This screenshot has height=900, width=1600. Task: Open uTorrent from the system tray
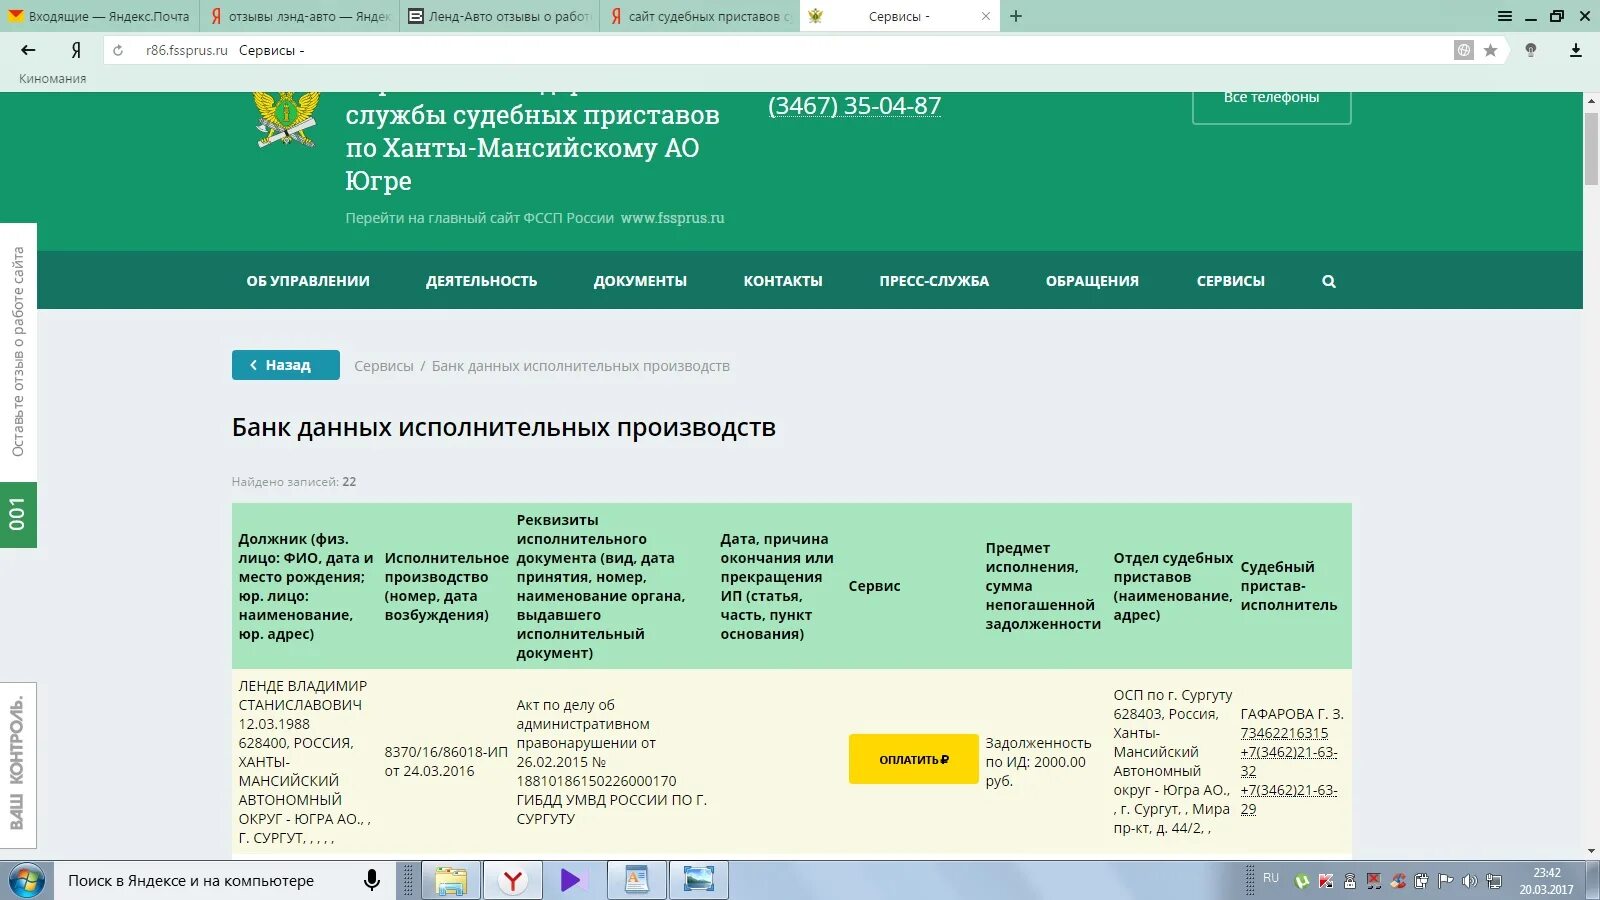(x=1301, y=881)
